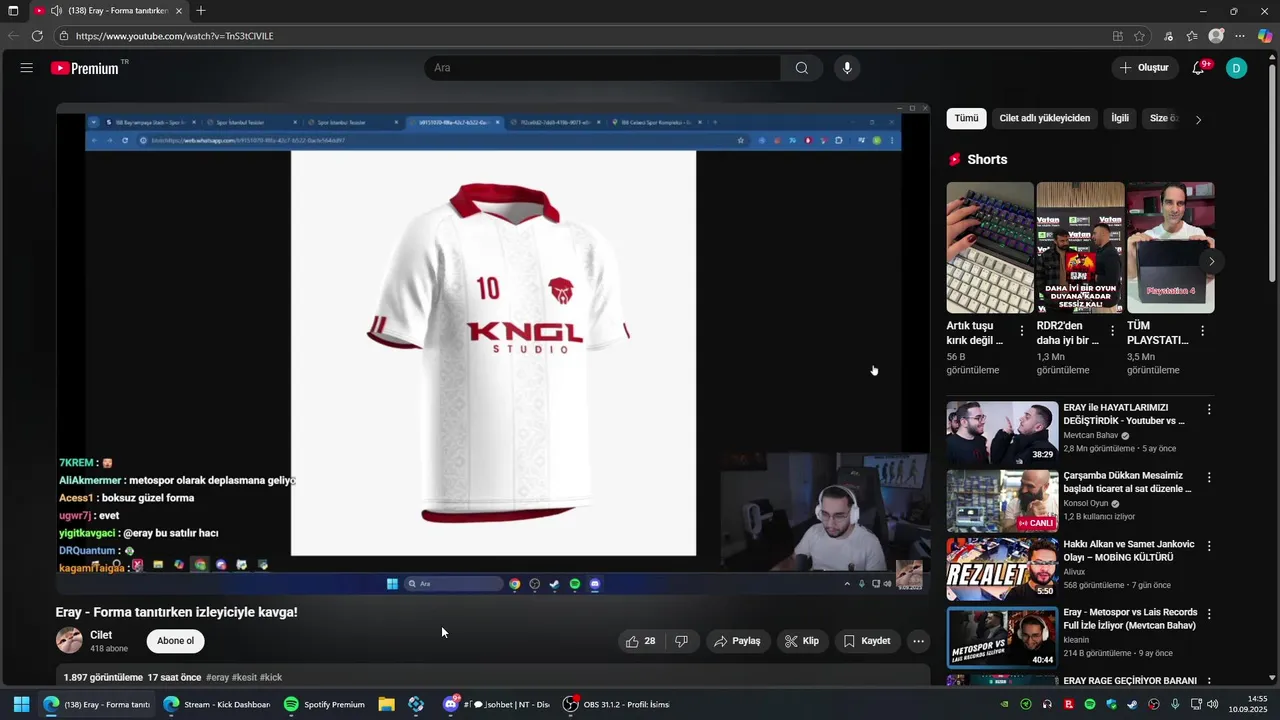Open Edge settings and more menu
Image resolution: width=1280 pixels, height=720 pixels.
coord(1240,36)
